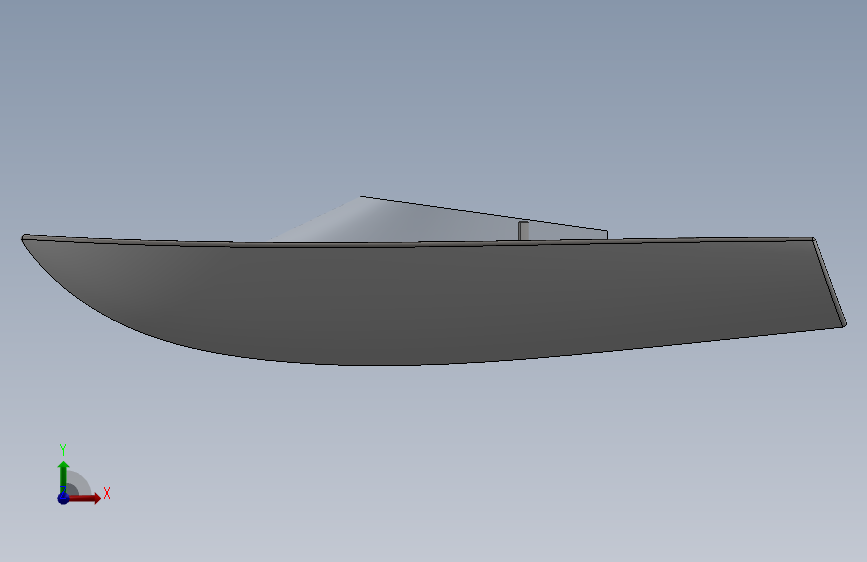This screenshot has height=562, width=867.
Task: Click the gray XY plane arc on the triad
Action: (79, 483)
